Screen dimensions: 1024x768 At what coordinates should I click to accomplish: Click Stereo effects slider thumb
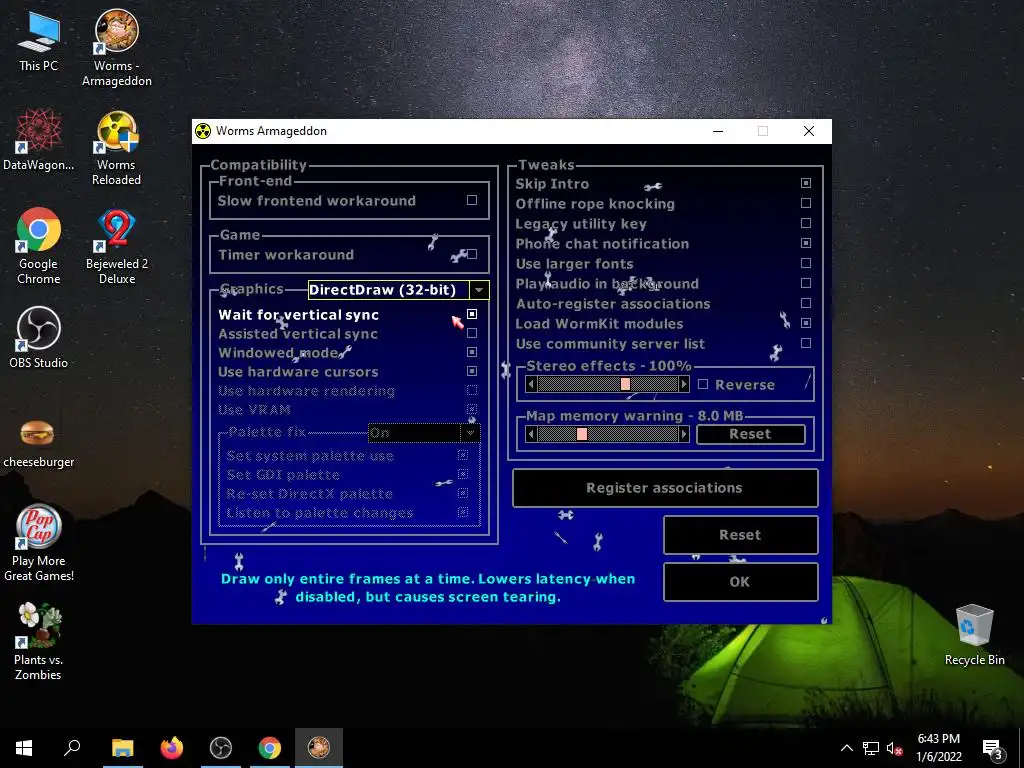tap(625, 384)
